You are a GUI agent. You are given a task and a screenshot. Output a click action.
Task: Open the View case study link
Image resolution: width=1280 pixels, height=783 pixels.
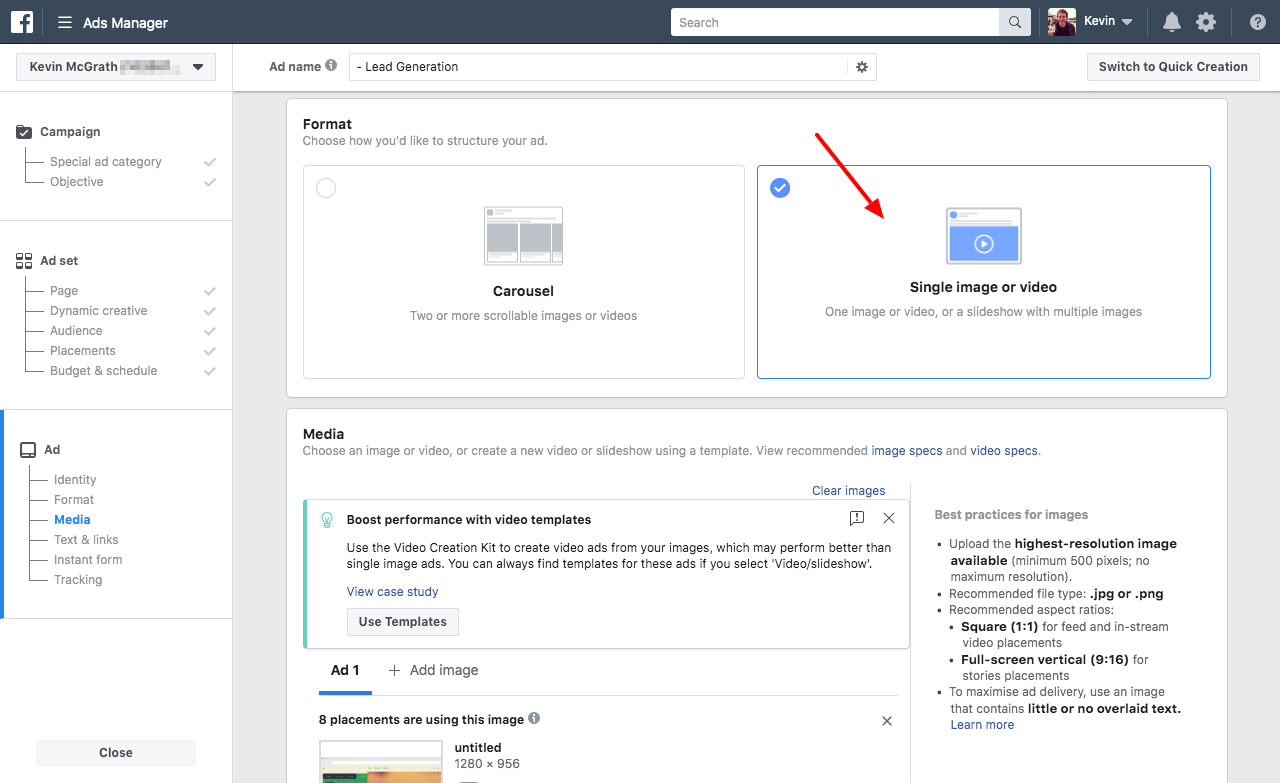(392, 591)
